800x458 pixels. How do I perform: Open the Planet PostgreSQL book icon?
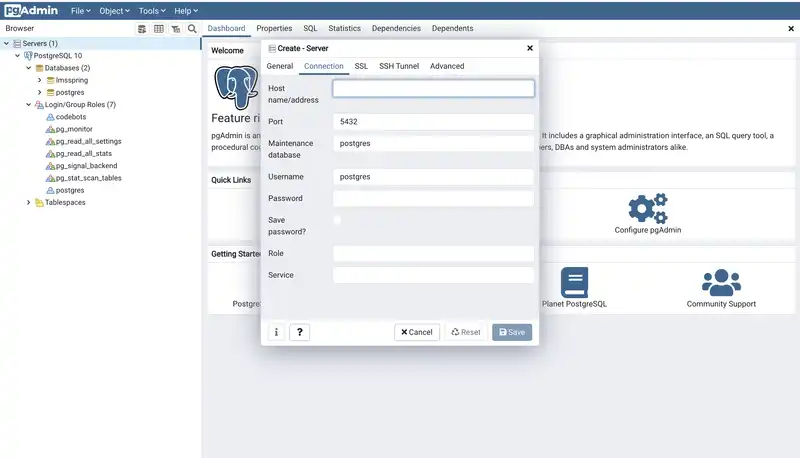tap(574, 281)
